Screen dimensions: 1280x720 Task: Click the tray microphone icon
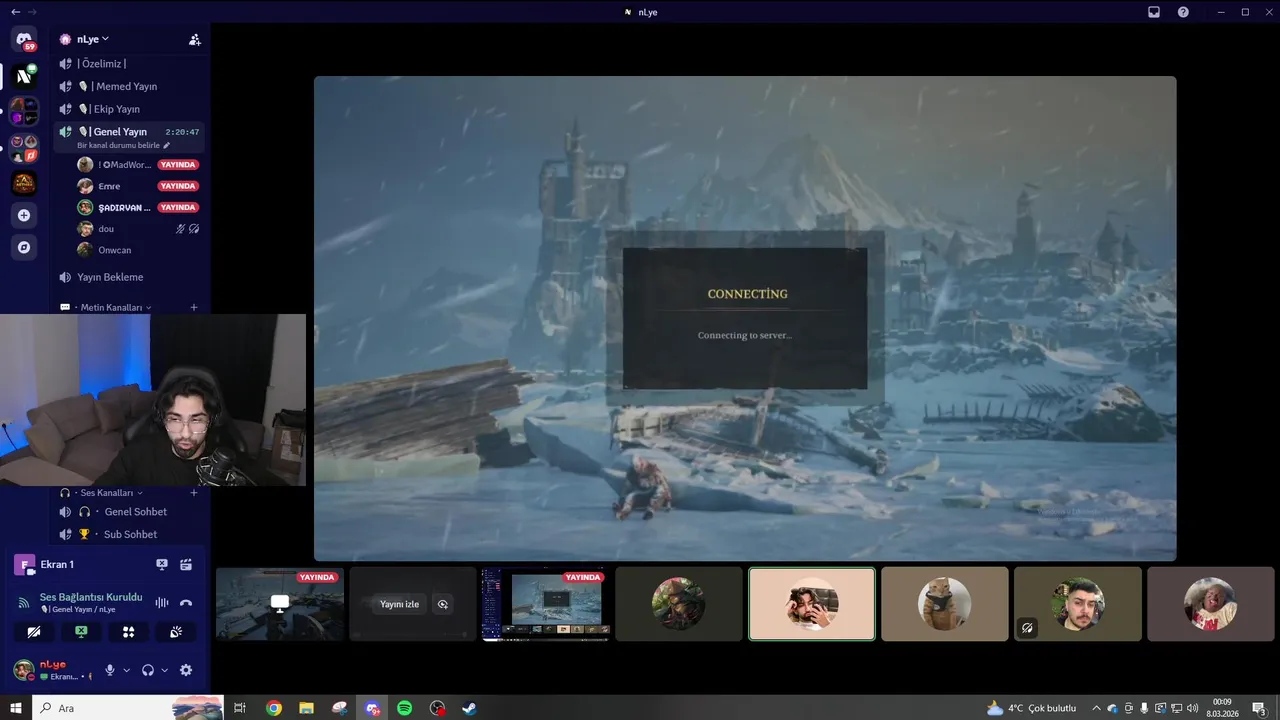1145,708
